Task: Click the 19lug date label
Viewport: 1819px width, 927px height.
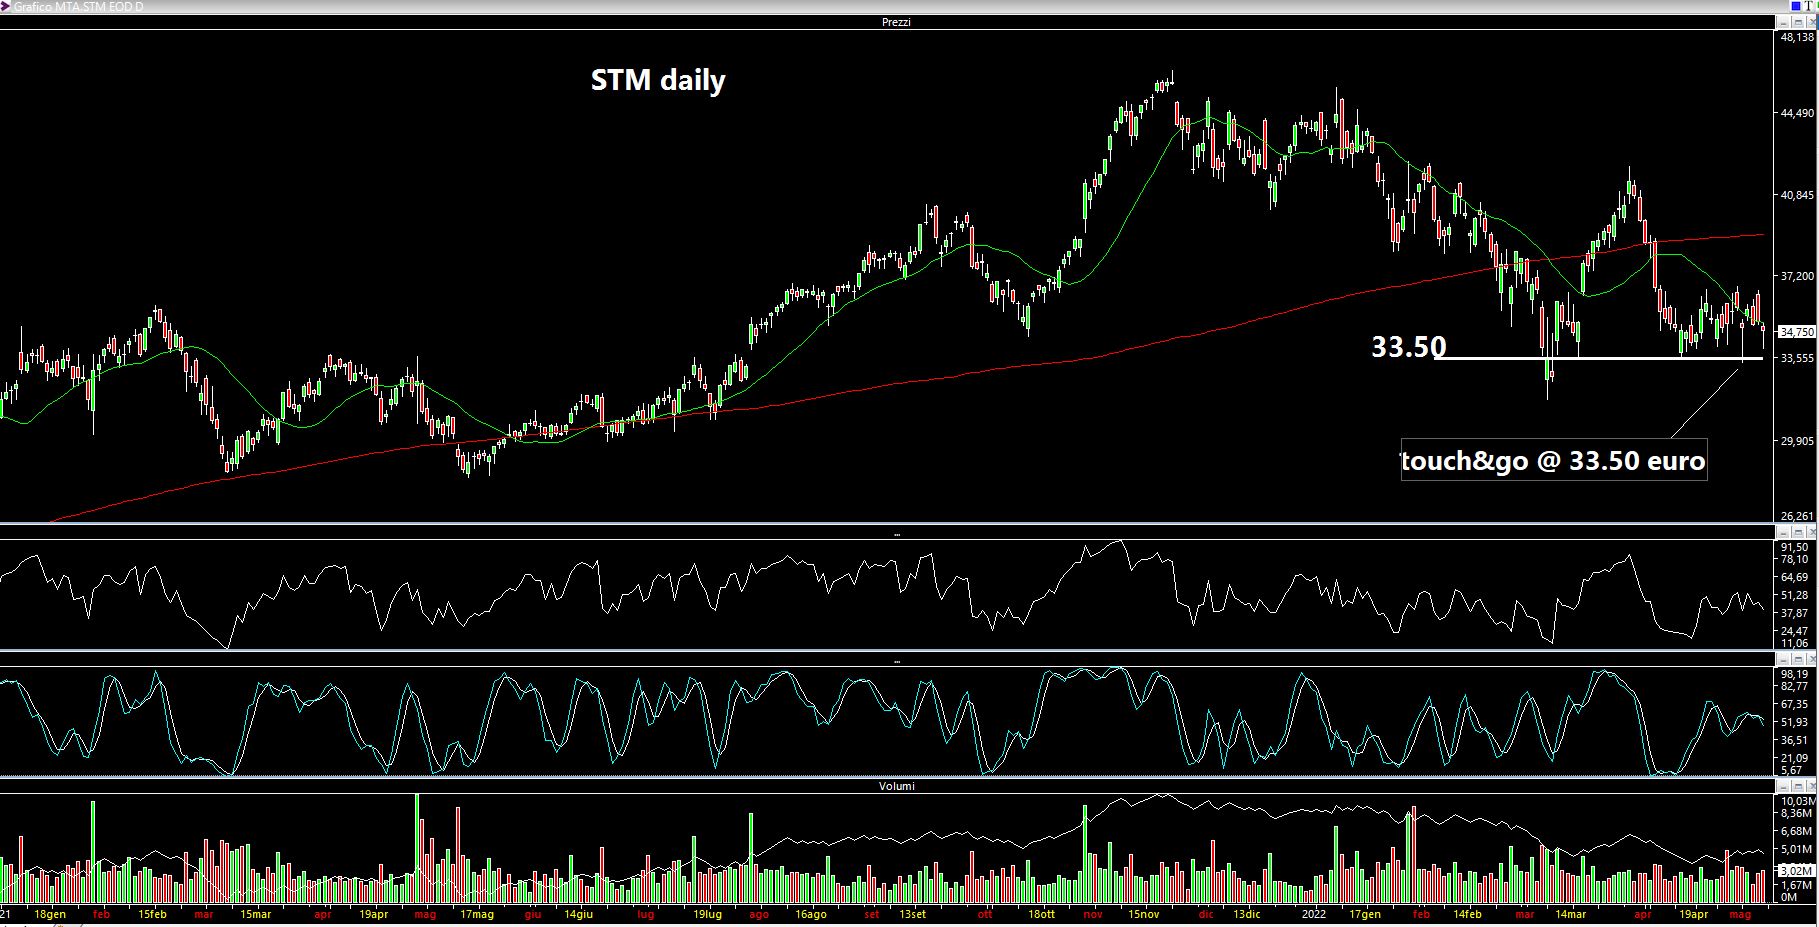Action: pos(707,914)
